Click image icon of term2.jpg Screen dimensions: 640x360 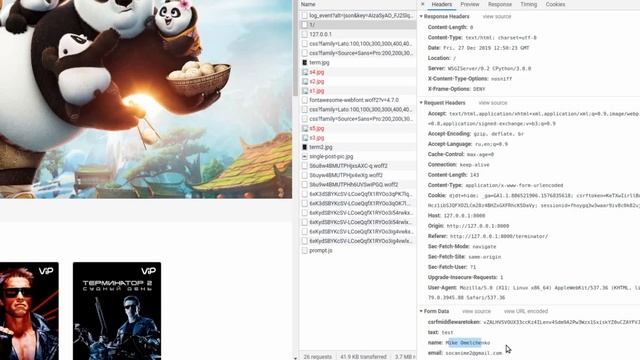tap(304, 147)
